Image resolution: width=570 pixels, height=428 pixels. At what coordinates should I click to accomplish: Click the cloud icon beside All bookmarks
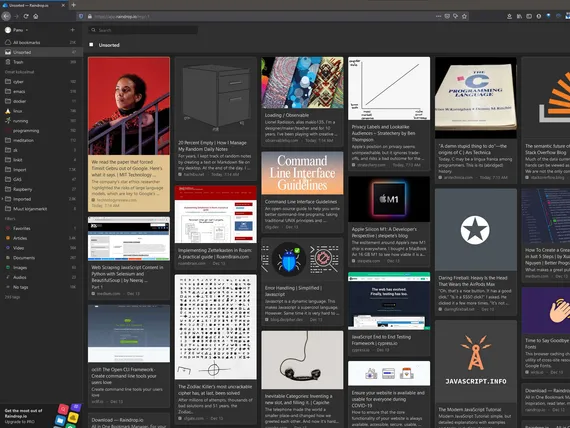coord(8,42)
